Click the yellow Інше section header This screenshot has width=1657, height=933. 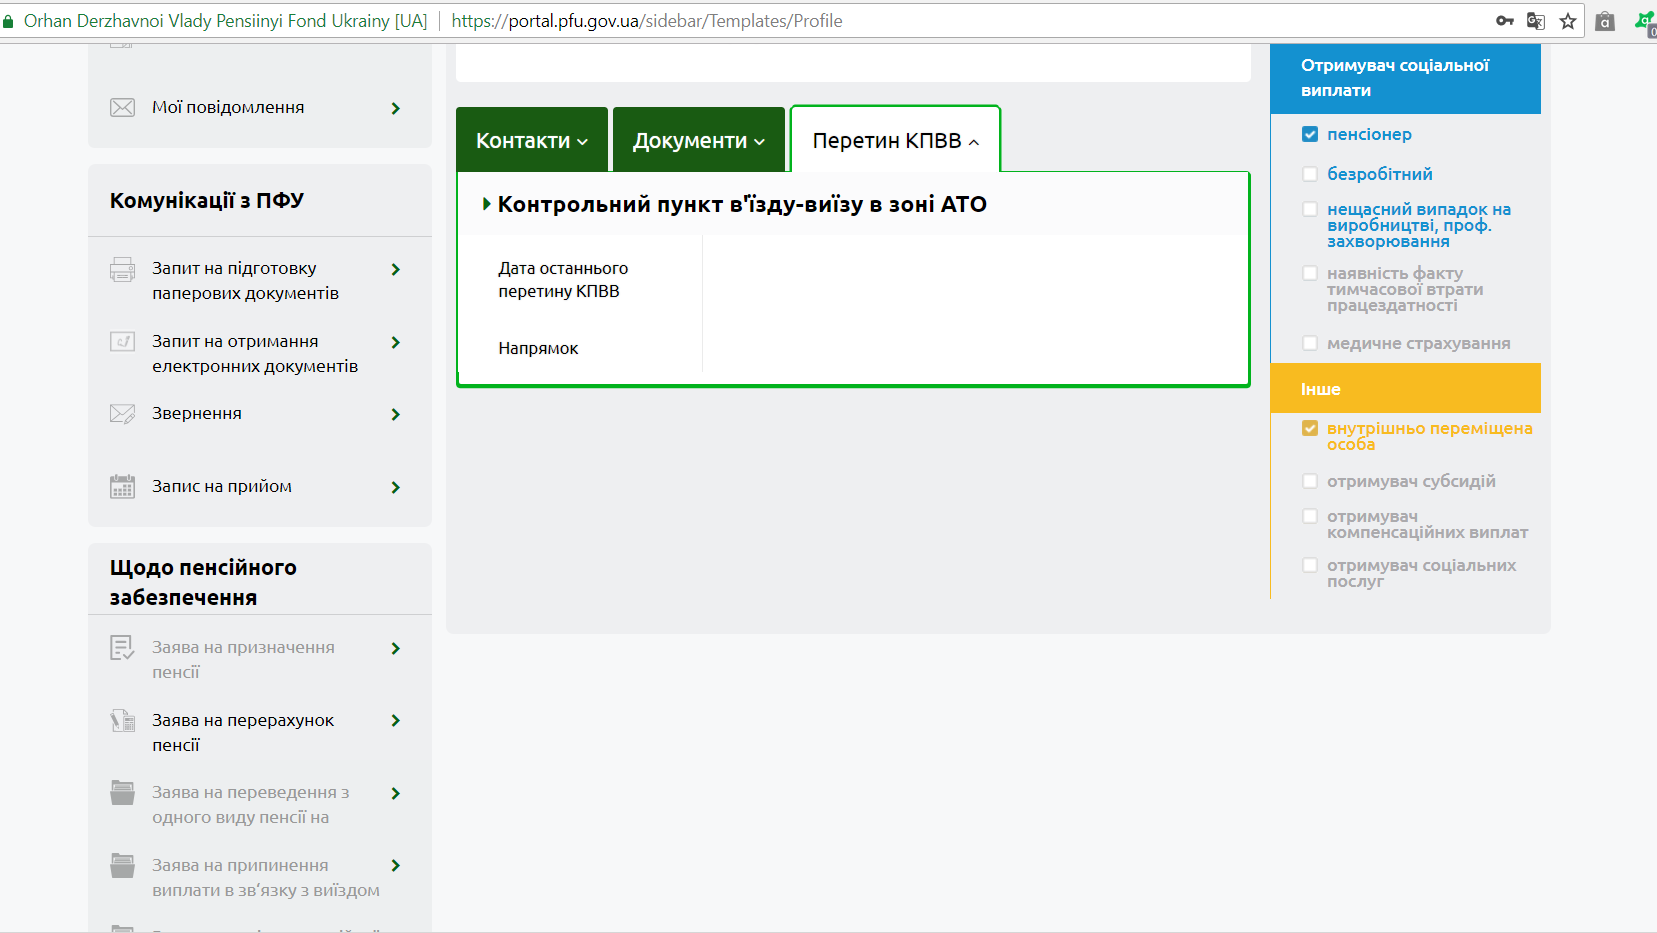click(x=1404, y=389)
